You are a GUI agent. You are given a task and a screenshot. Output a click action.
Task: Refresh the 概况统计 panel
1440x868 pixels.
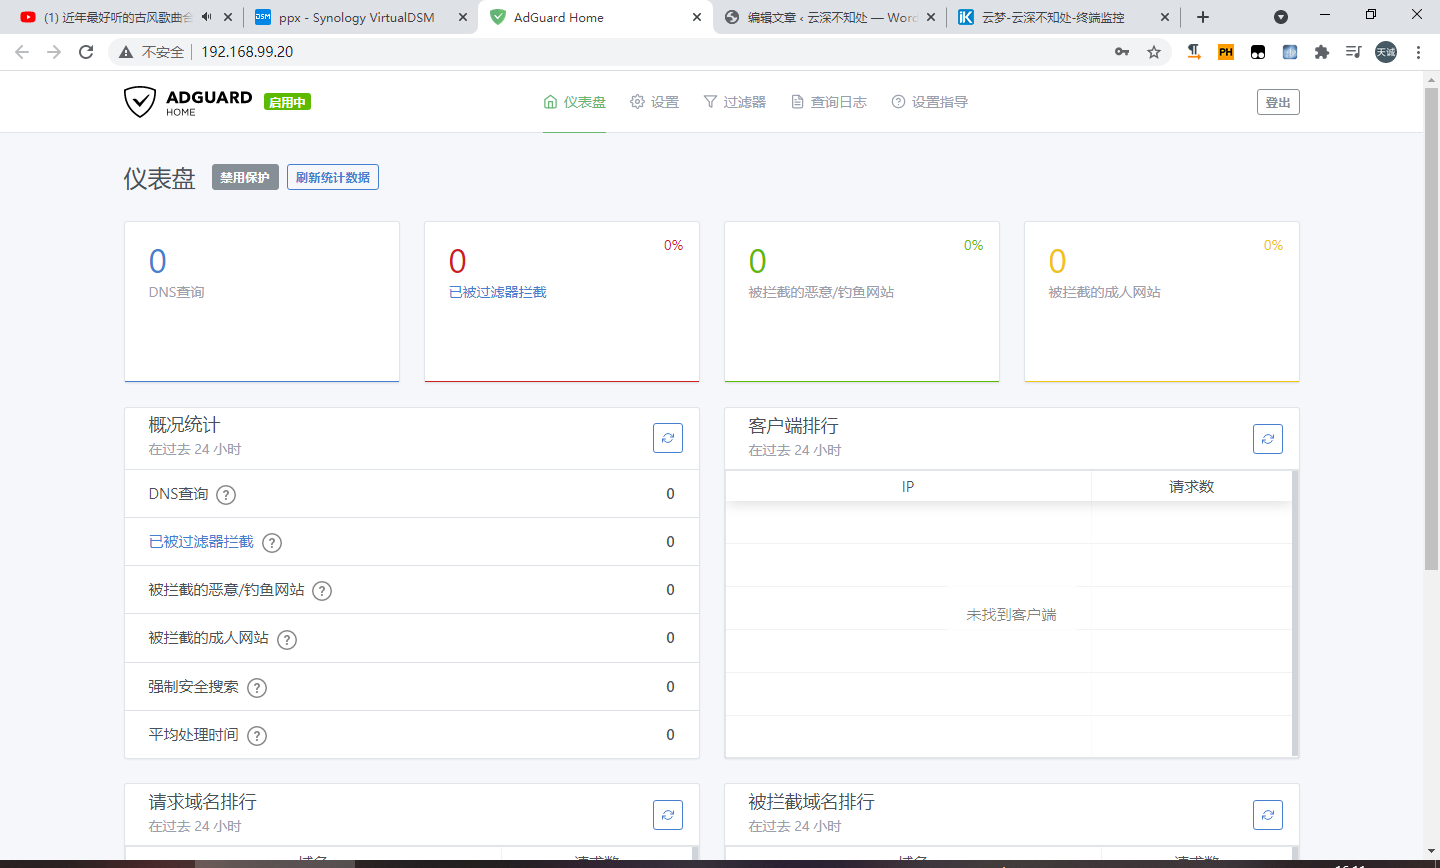click(668, 438)
